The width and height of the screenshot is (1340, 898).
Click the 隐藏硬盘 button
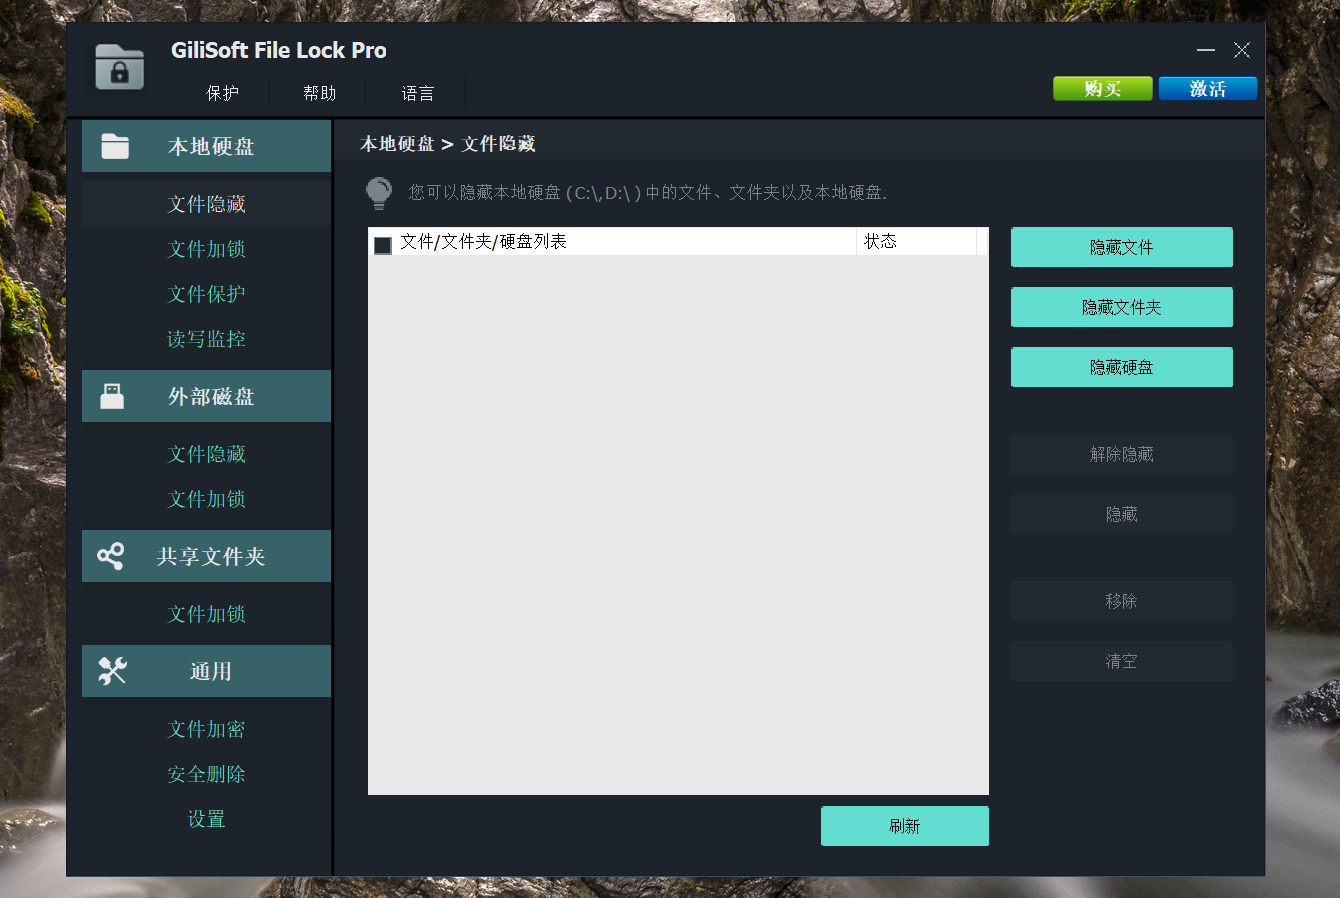point(1122,367)
